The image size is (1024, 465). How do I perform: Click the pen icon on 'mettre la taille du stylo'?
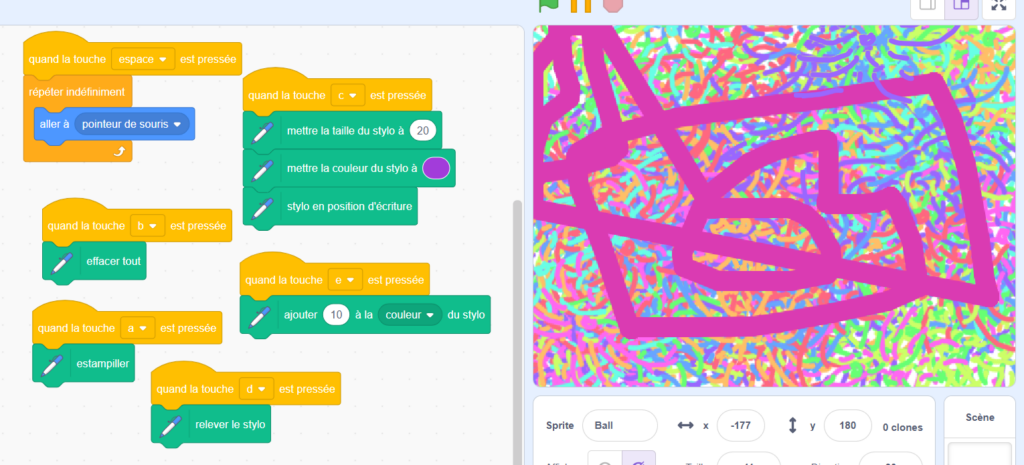(x=262, y=131)
